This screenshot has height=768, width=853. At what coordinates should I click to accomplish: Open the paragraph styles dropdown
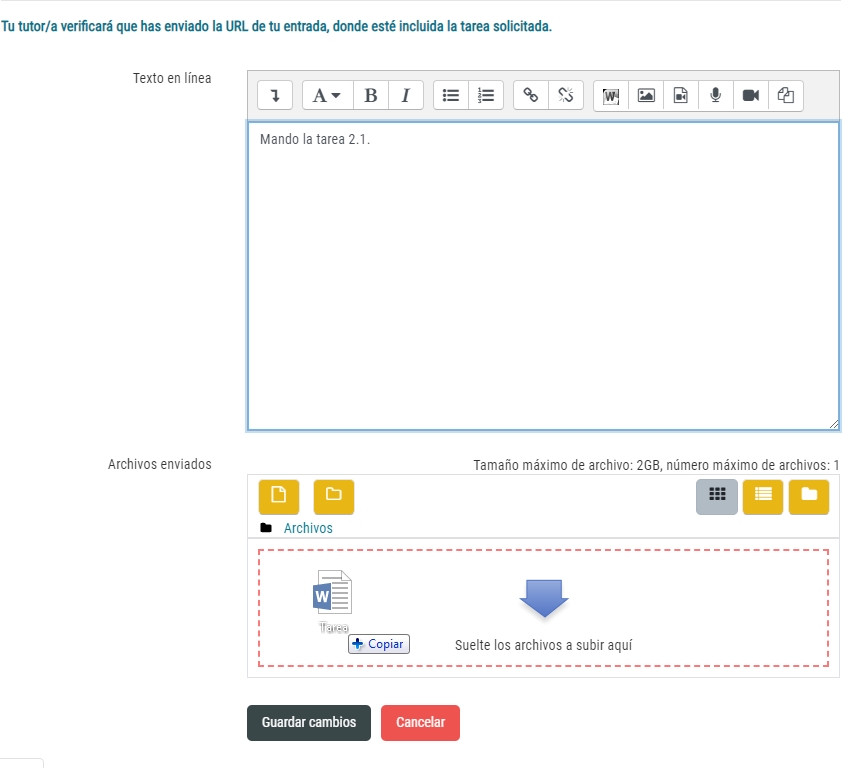[x=327, y=95]
